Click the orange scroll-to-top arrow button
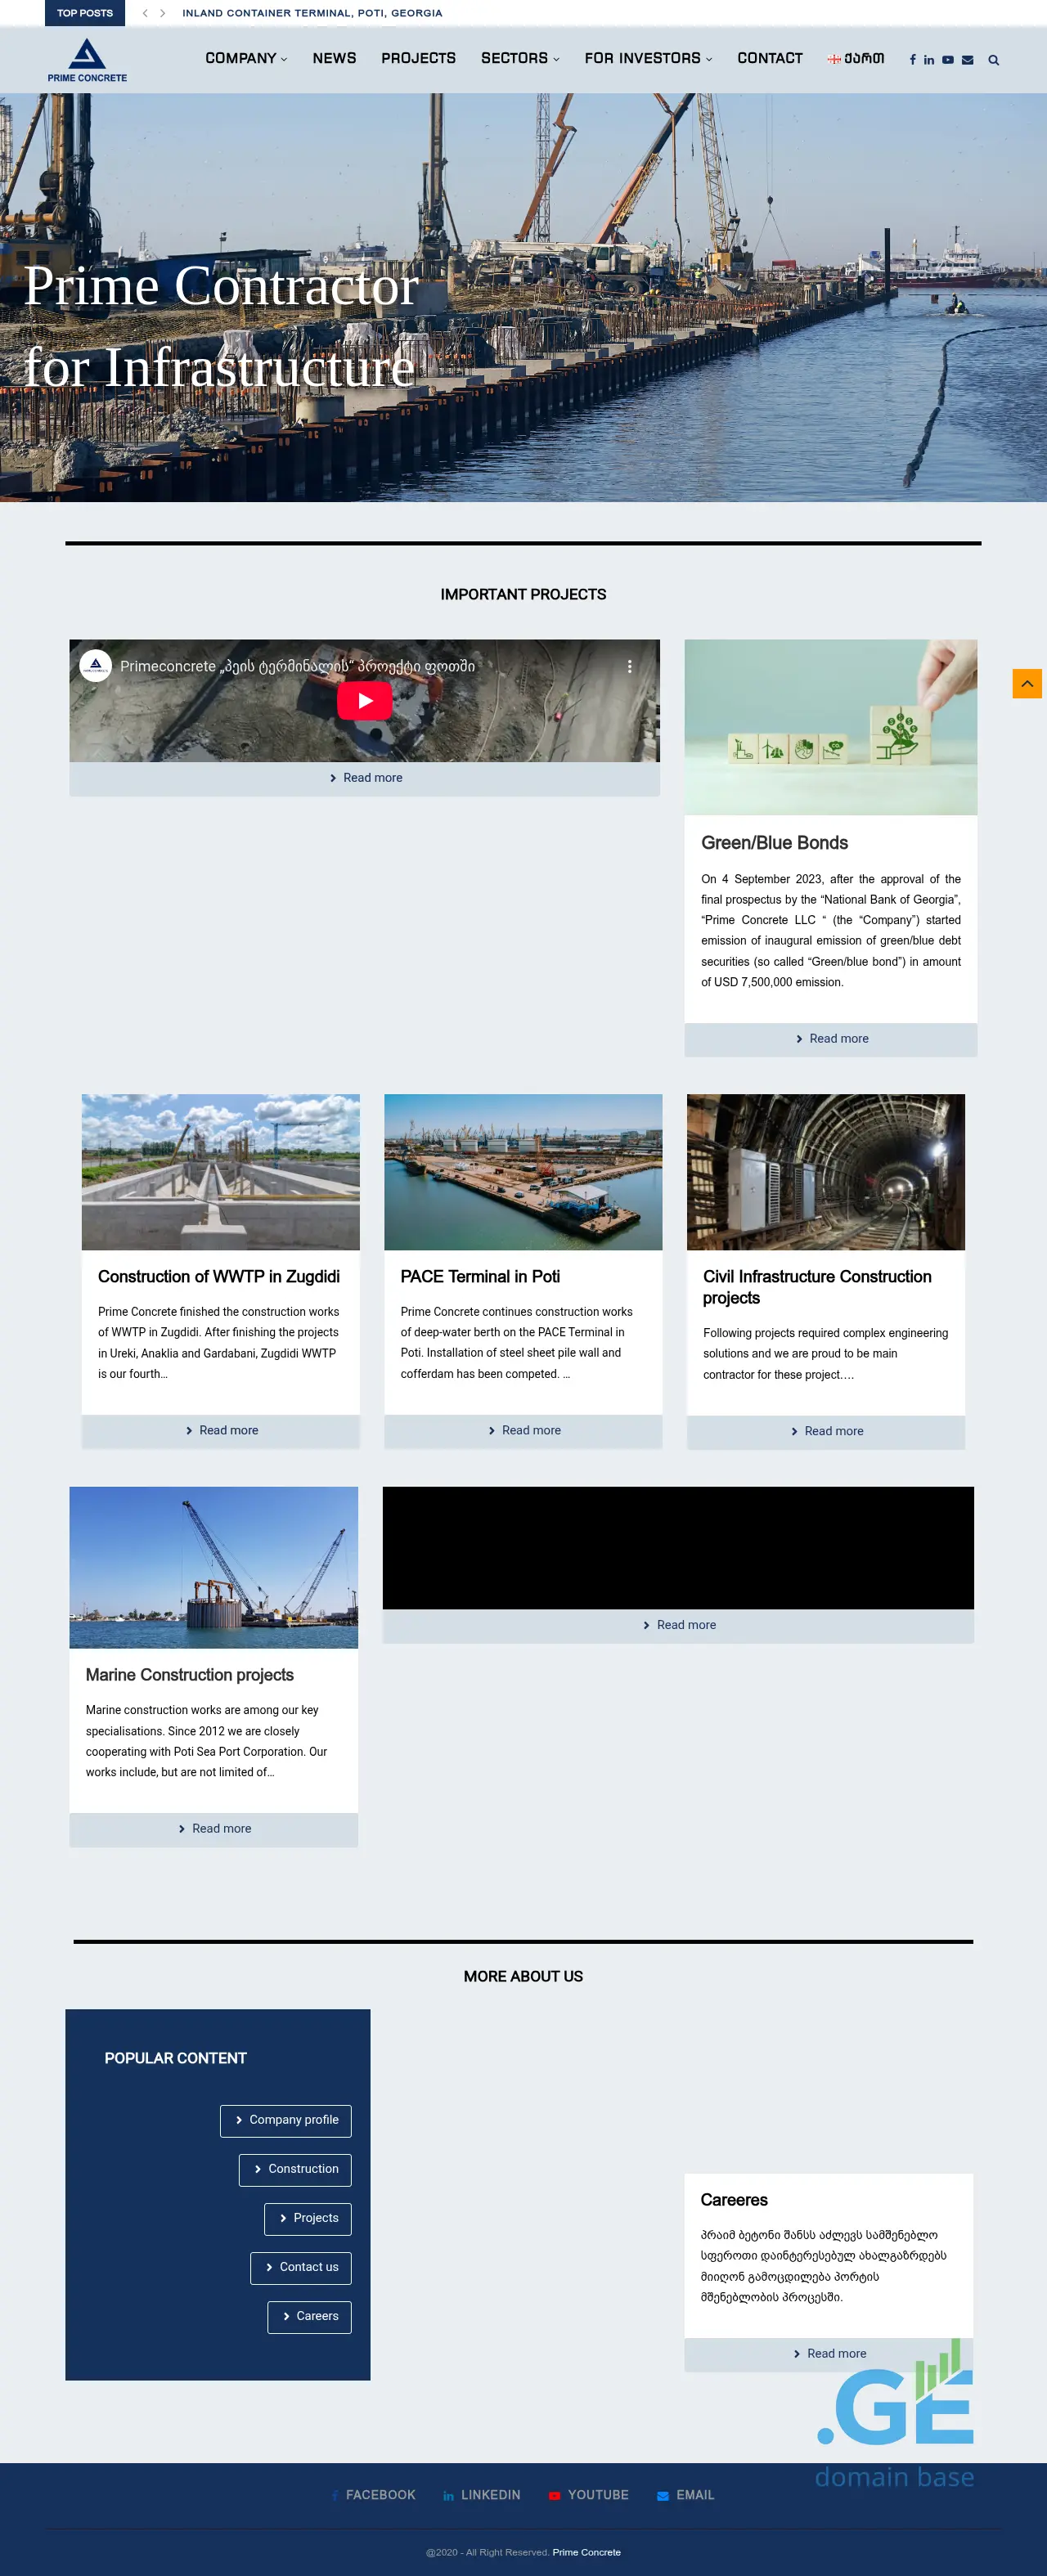 coord(1026,684)
